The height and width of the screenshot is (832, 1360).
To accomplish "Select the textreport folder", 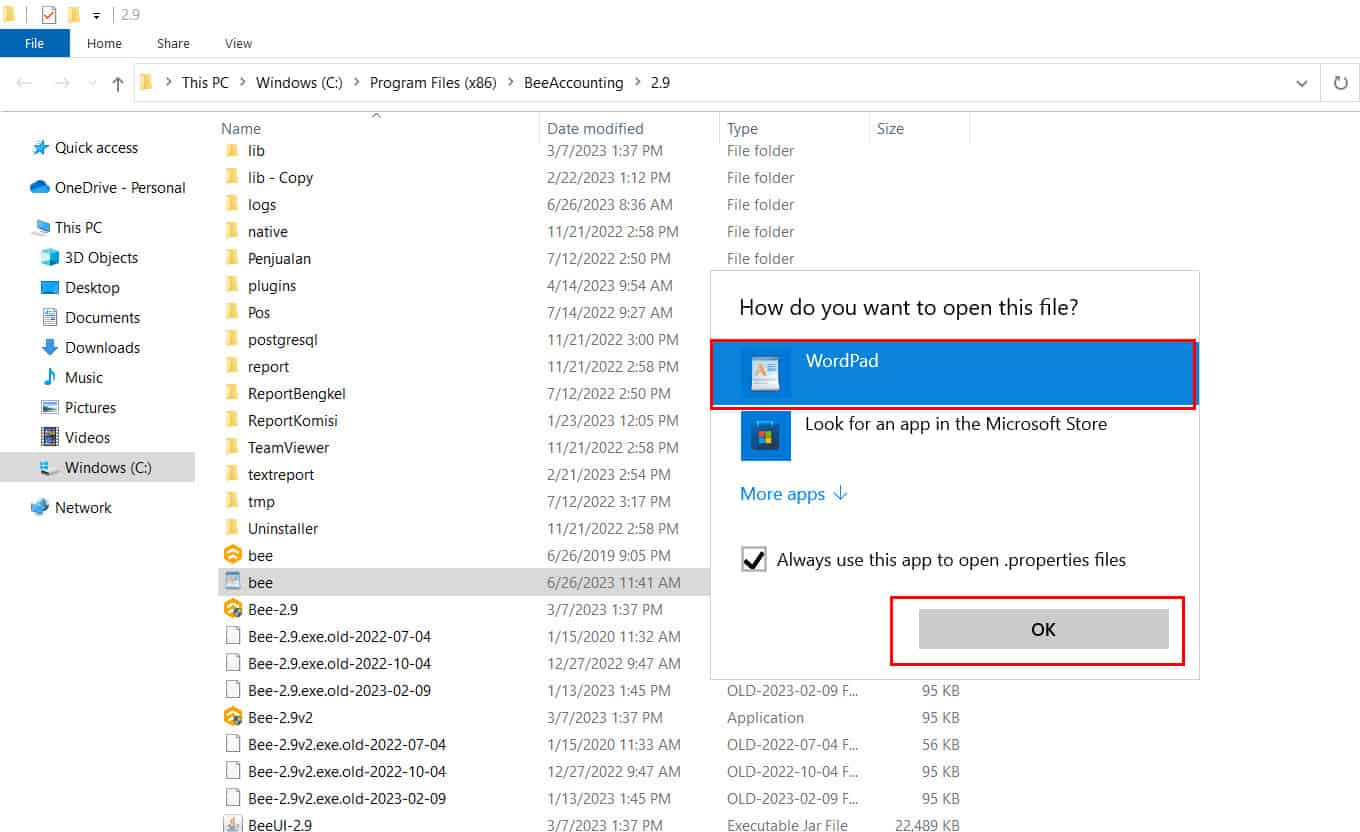I will 281,475.
